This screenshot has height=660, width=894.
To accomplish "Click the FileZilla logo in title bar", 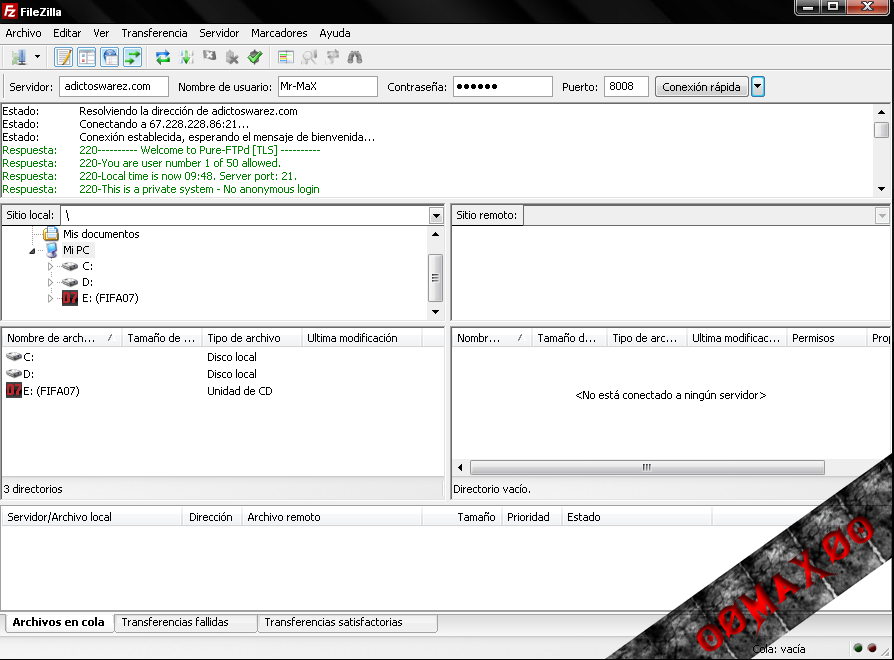I will 10,11.
